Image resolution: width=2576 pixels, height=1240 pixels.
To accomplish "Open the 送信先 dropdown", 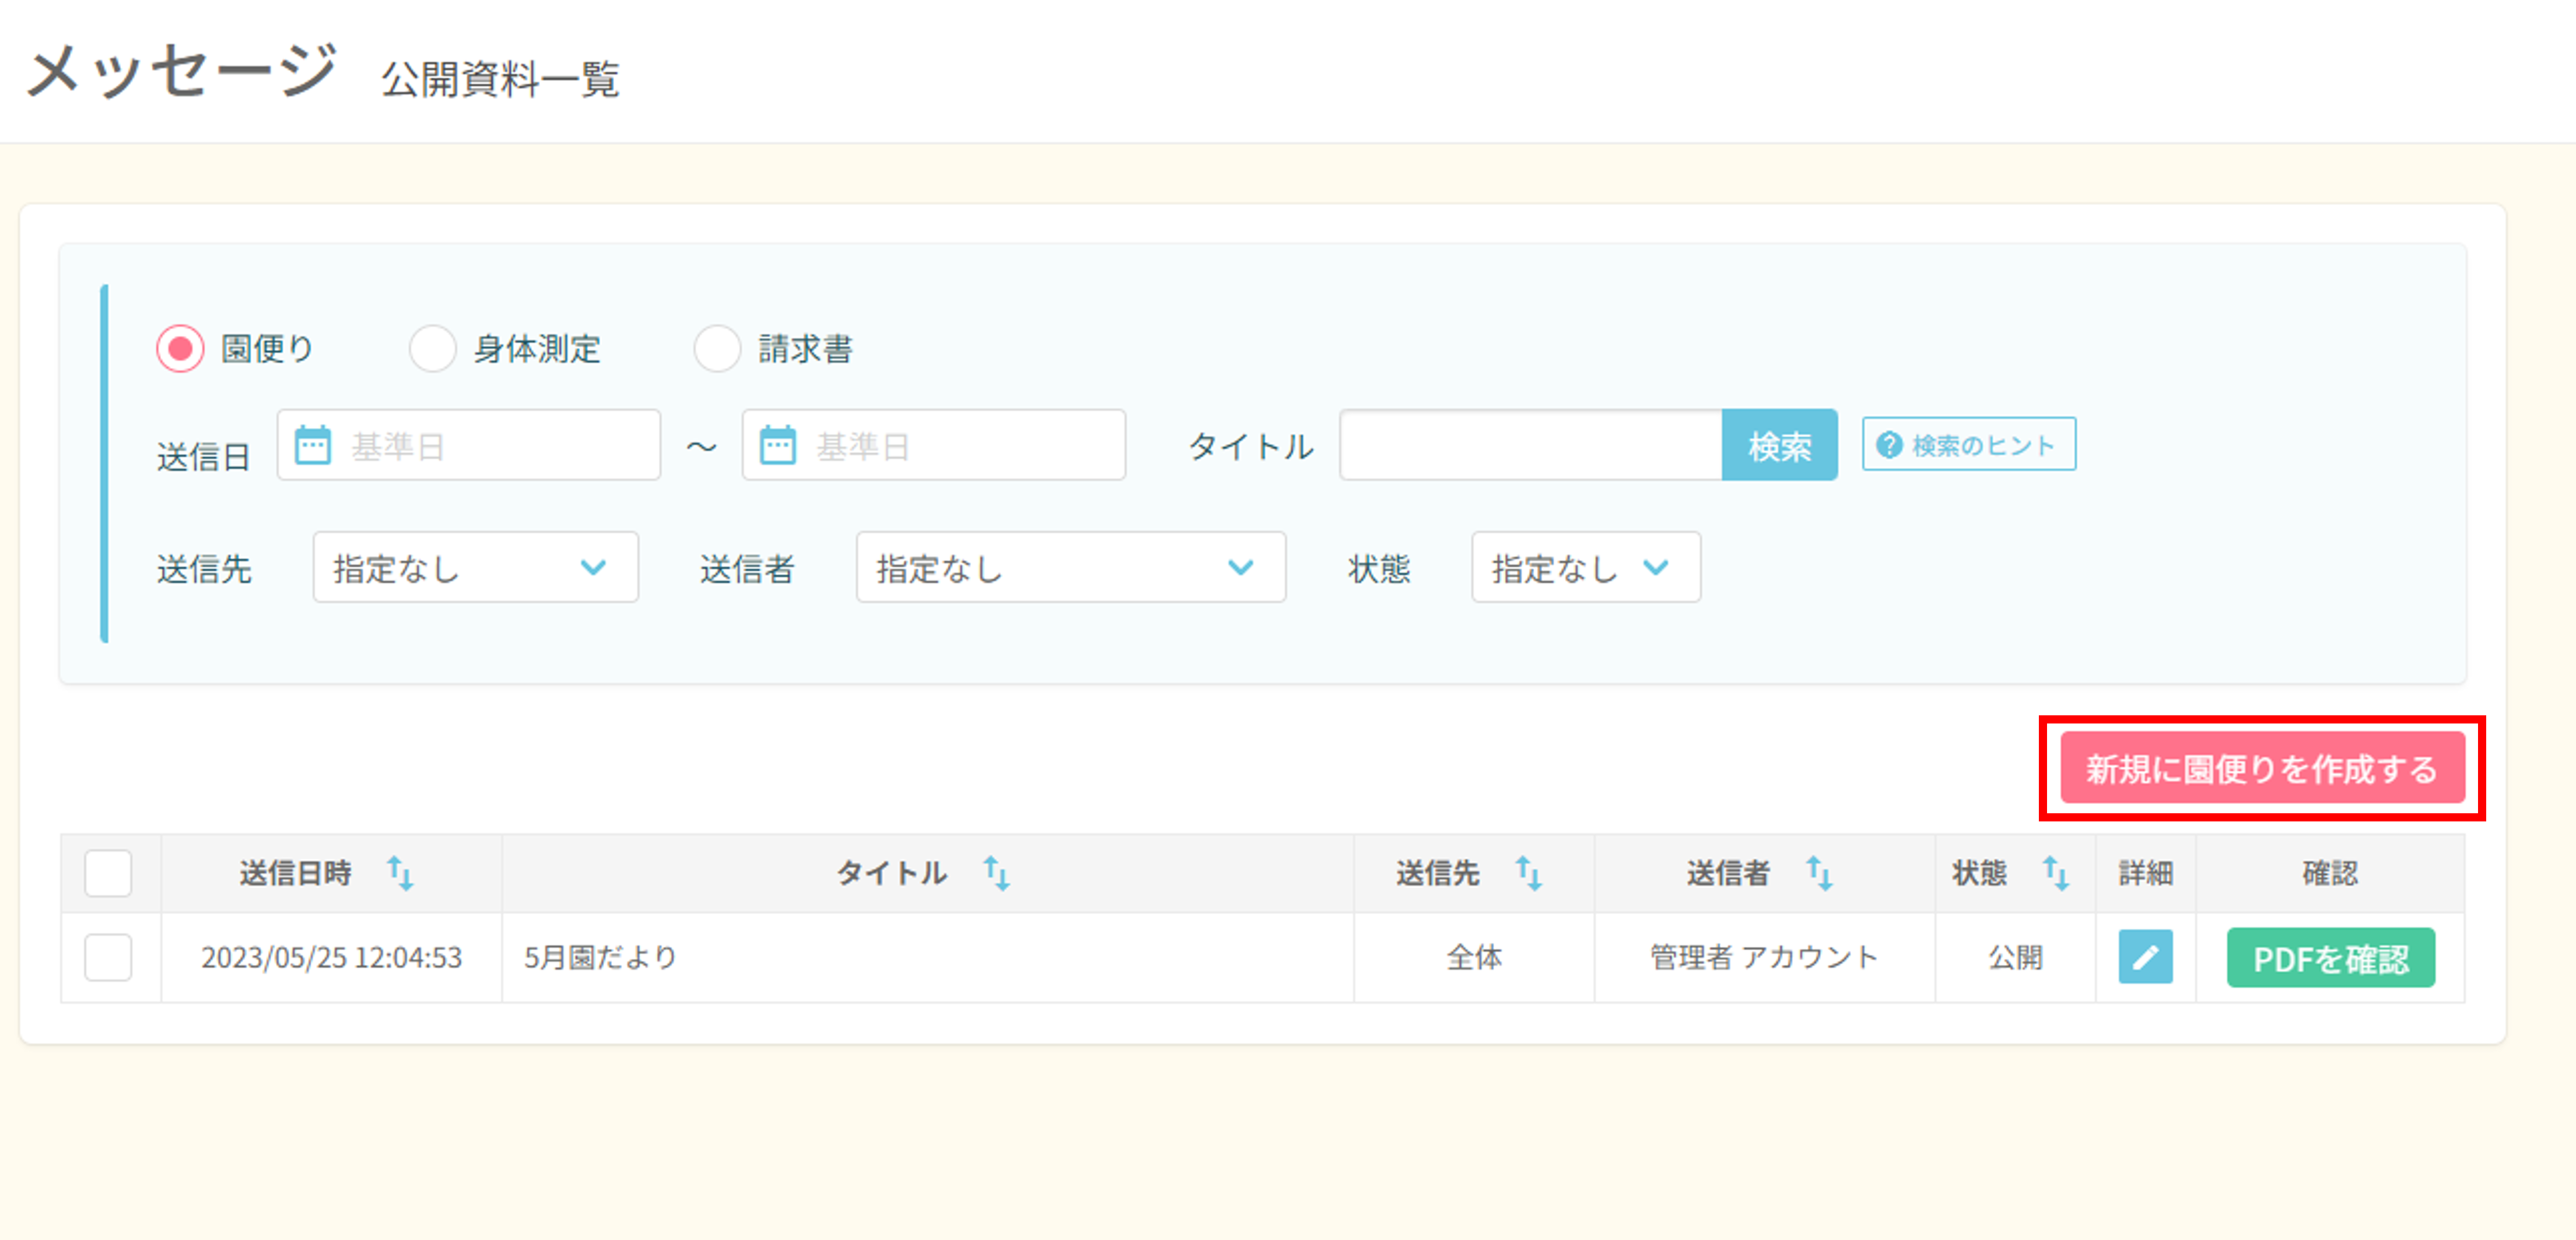I will point(476,567).
